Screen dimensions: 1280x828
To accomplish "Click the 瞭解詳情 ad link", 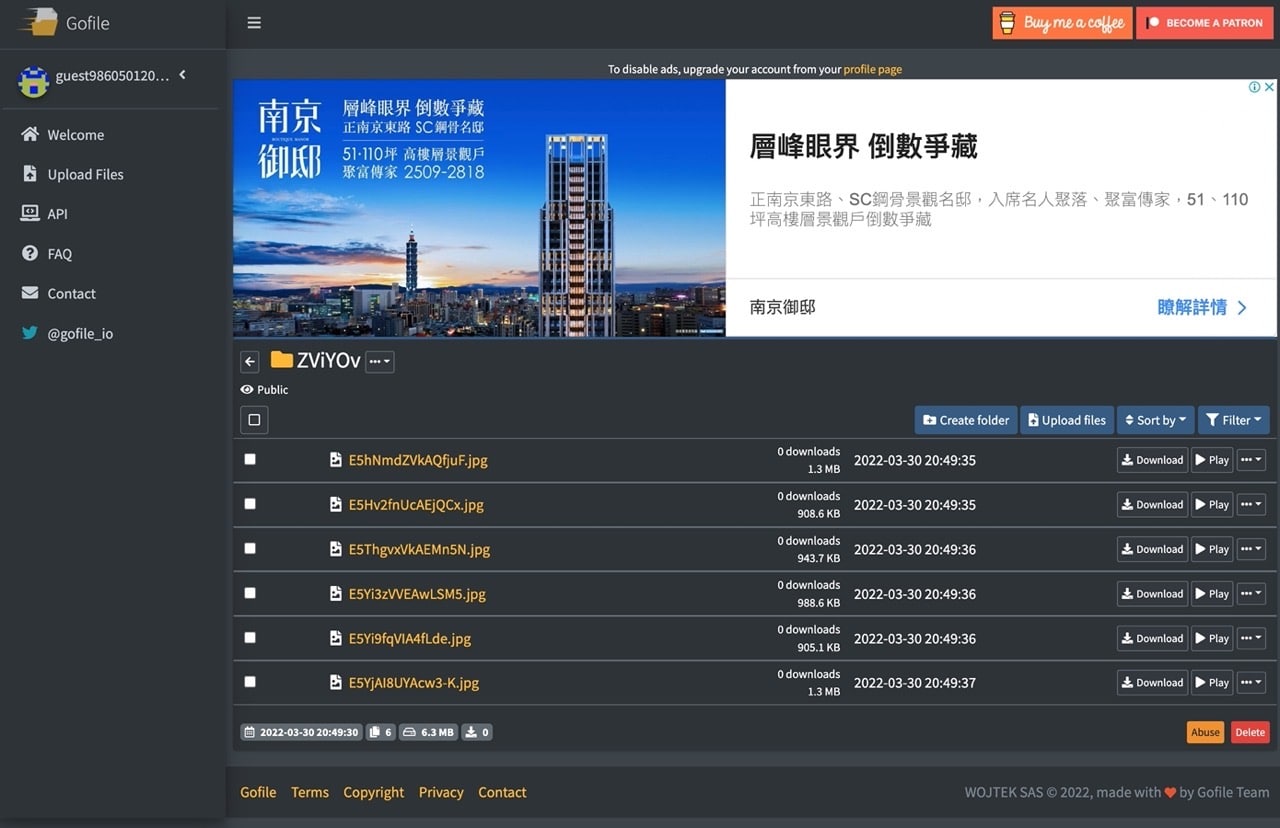I will pyautogui.click(x=1202, y=308).
